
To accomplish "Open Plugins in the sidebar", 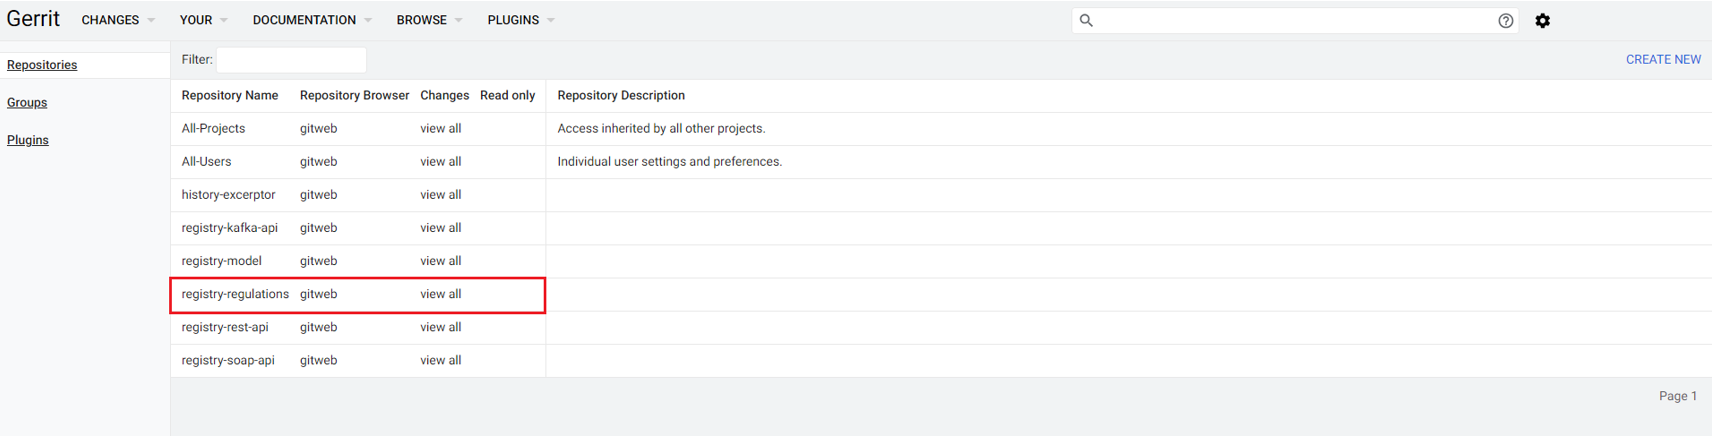I will tap(28, 140).
